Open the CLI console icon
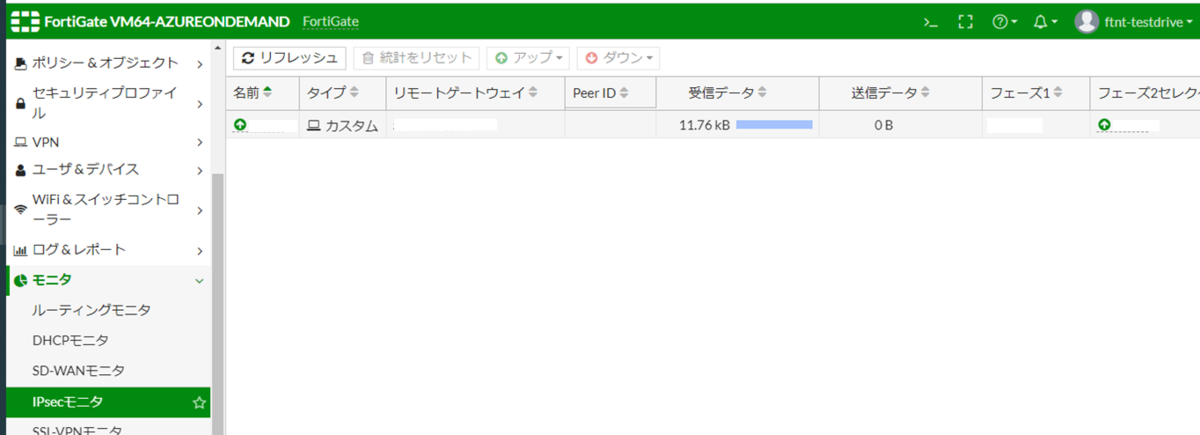1200x435 pixels. pos(931,21)
